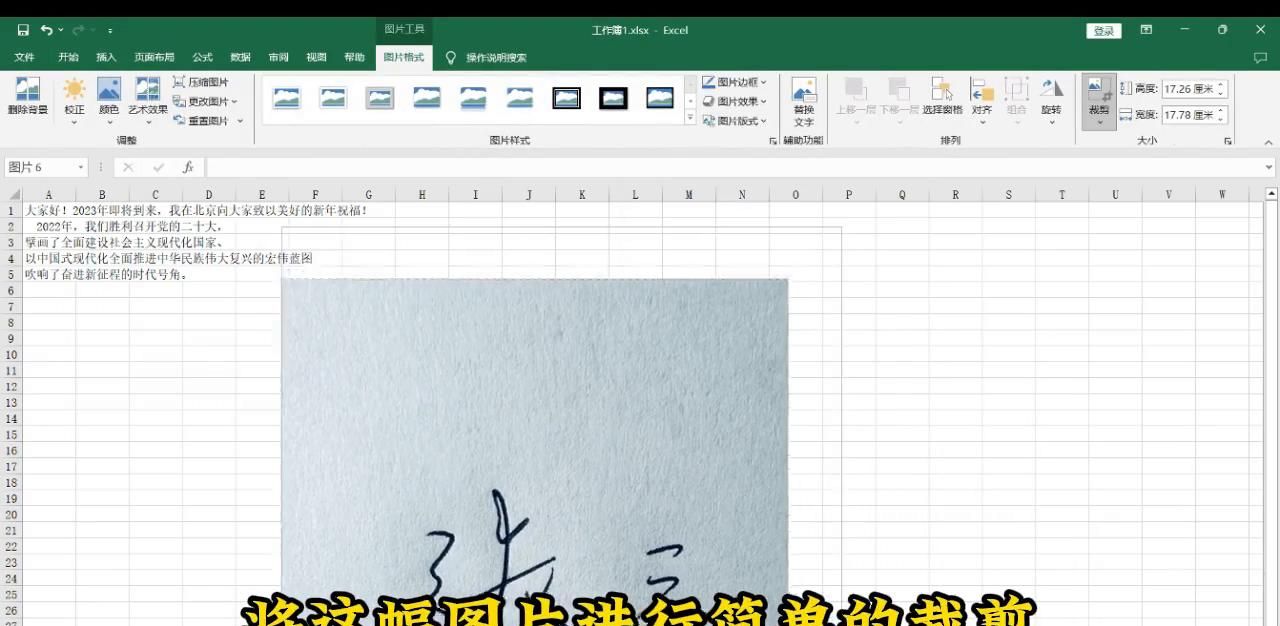Click the vertical scrollbar up arrow
Viewport: 1280px width, 626px height.
click(1271, 194)
